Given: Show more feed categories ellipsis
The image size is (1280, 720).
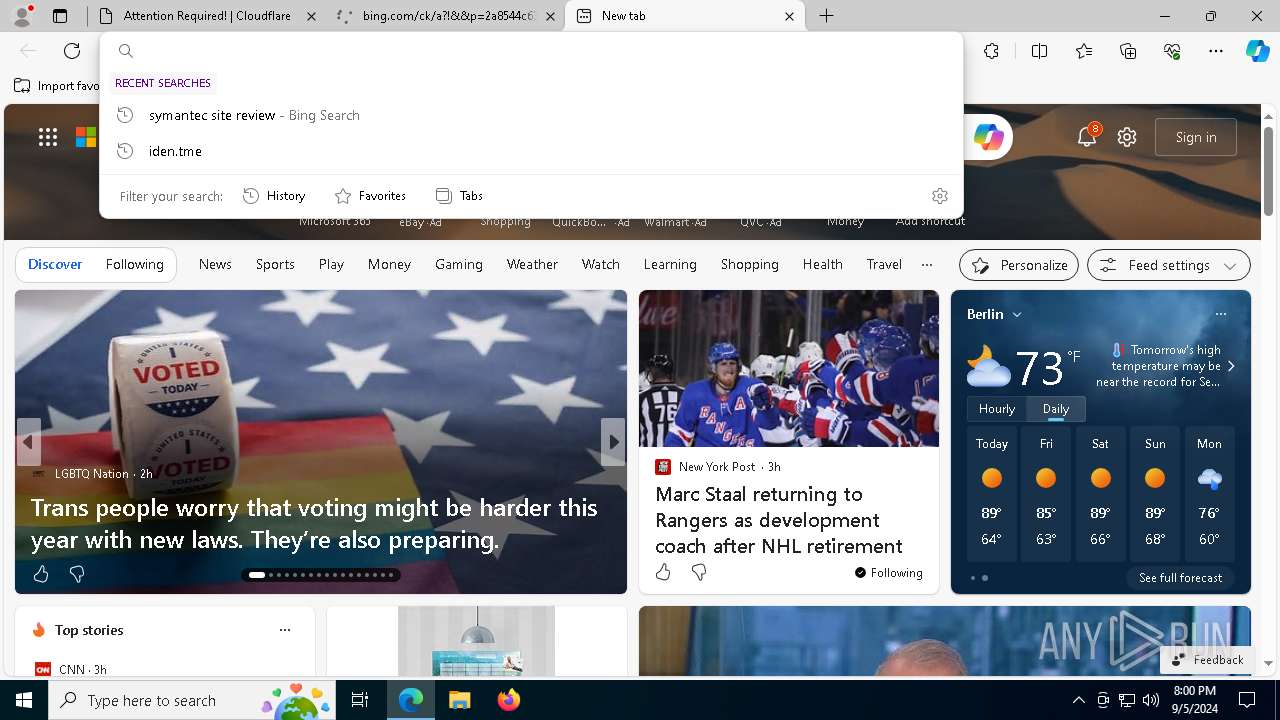Looking at the screenshot, I should [x=927, y=265].
